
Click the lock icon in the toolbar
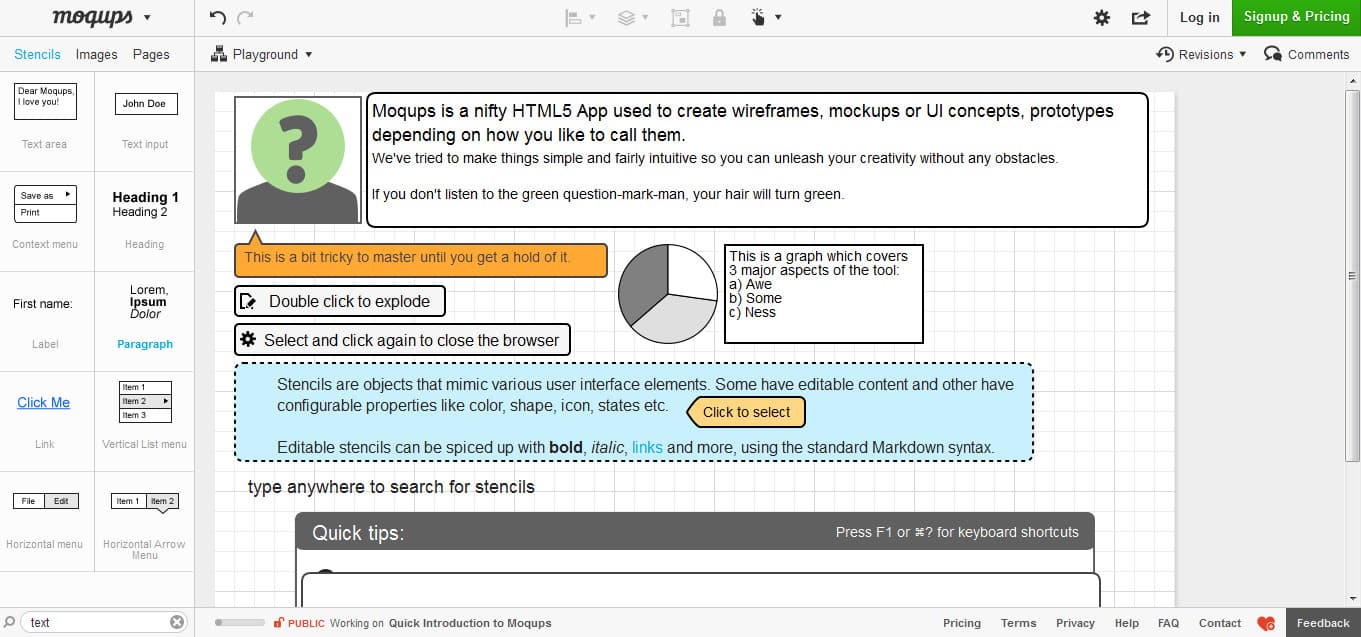pyautogui.click(x=719, y=17)
